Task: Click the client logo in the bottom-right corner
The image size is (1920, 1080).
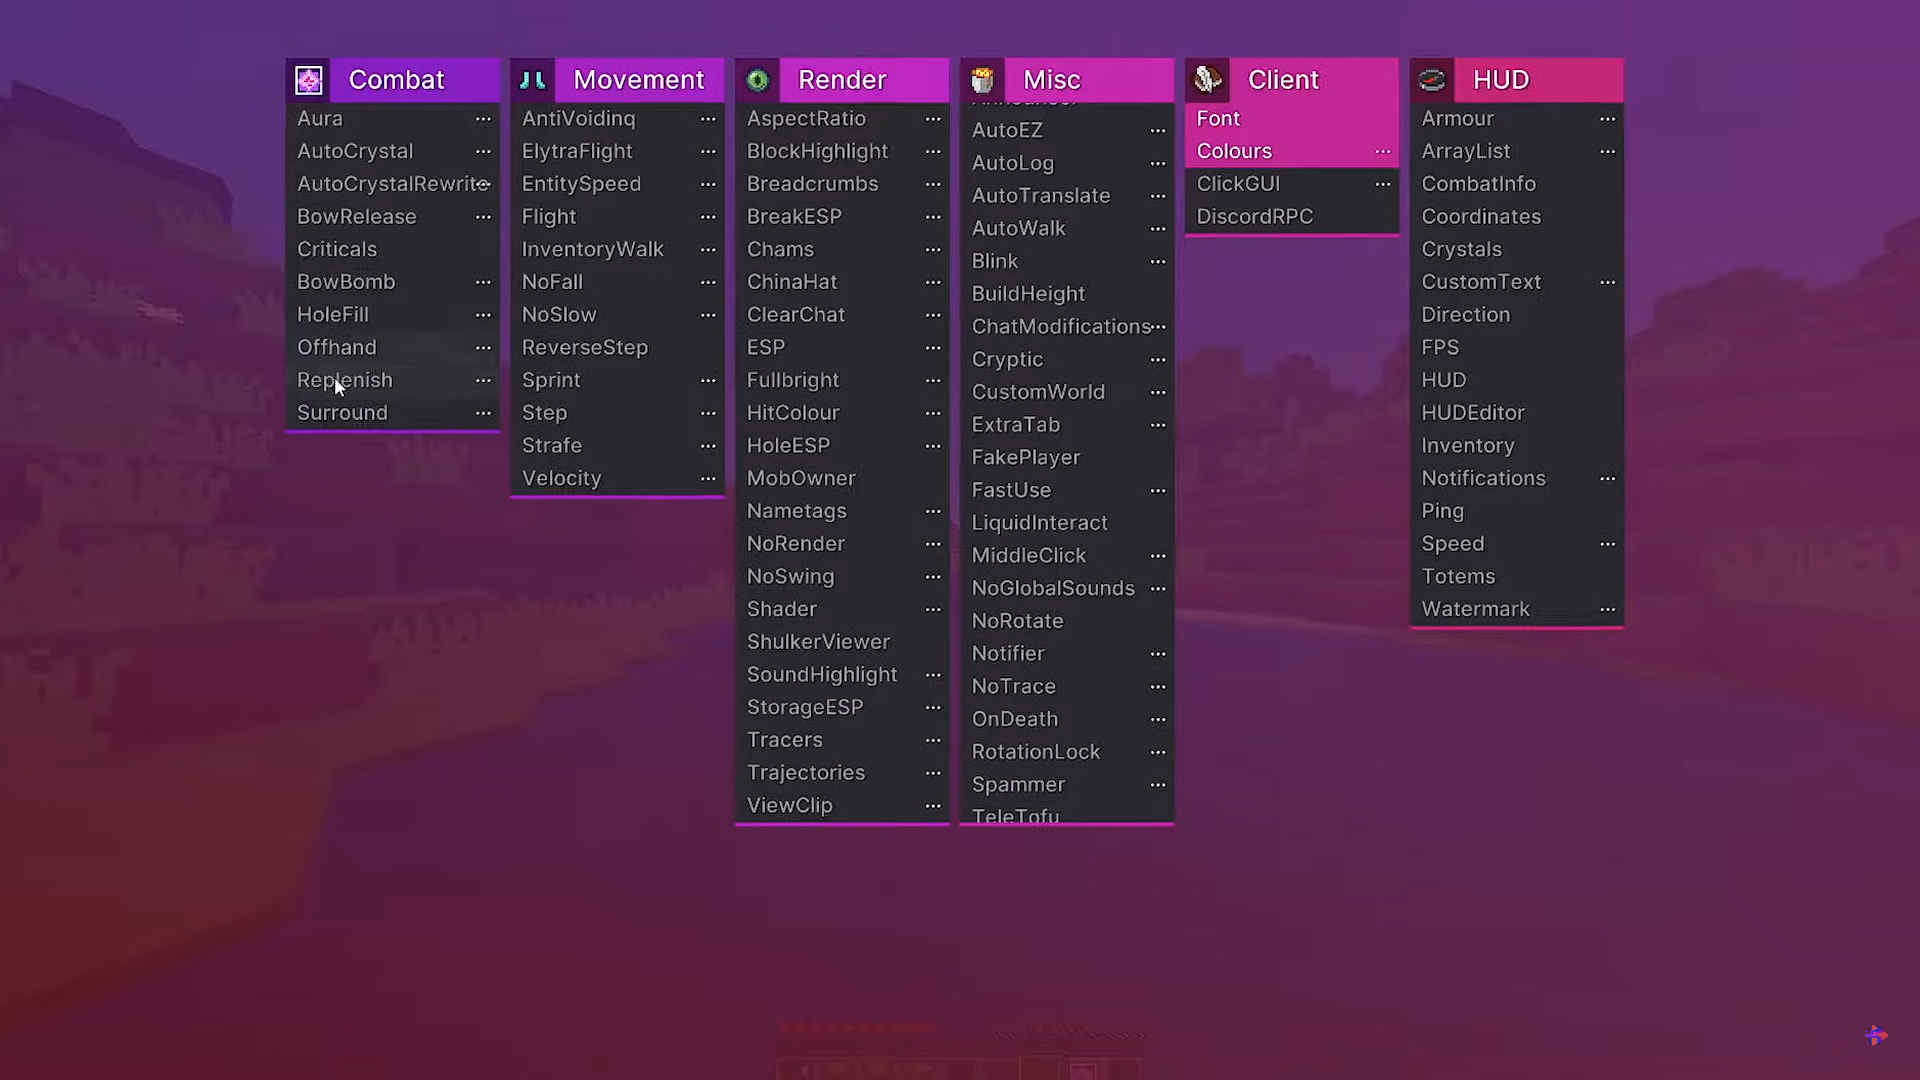Action: pyautogui.click(x=1877, y=1036)
